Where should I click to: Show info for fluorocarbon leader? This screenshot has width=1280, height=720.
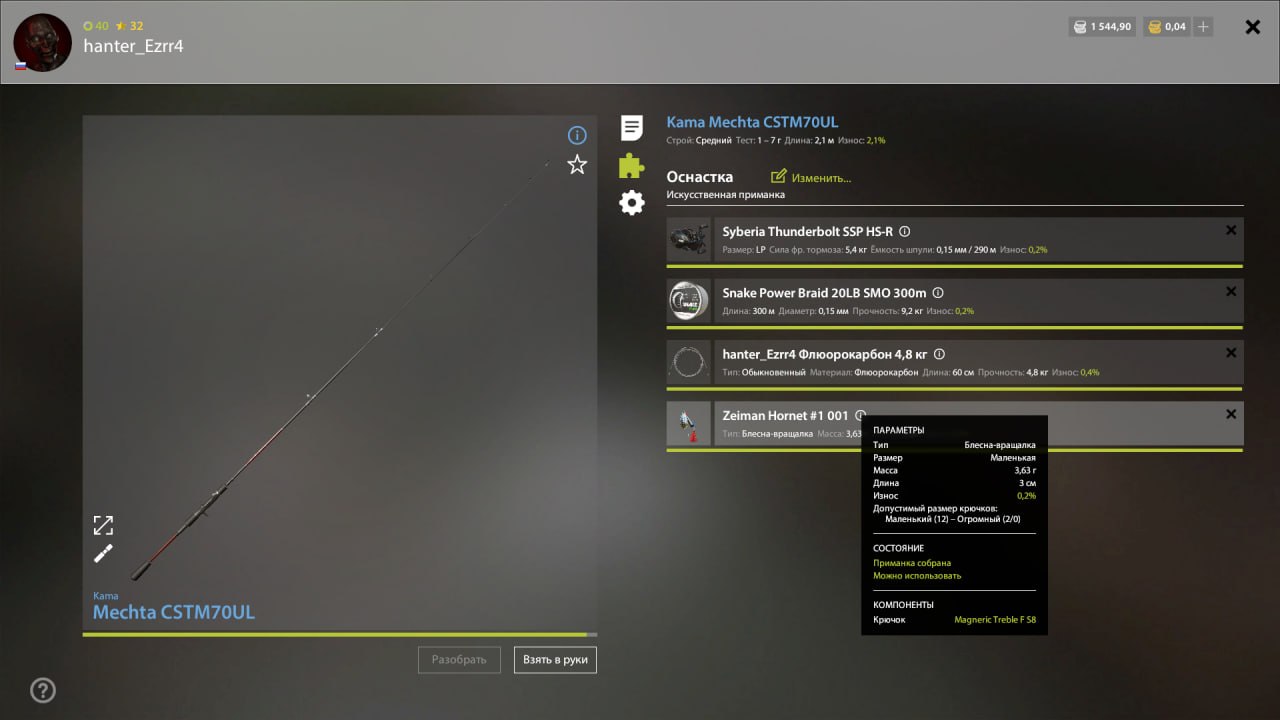[939, 354]
